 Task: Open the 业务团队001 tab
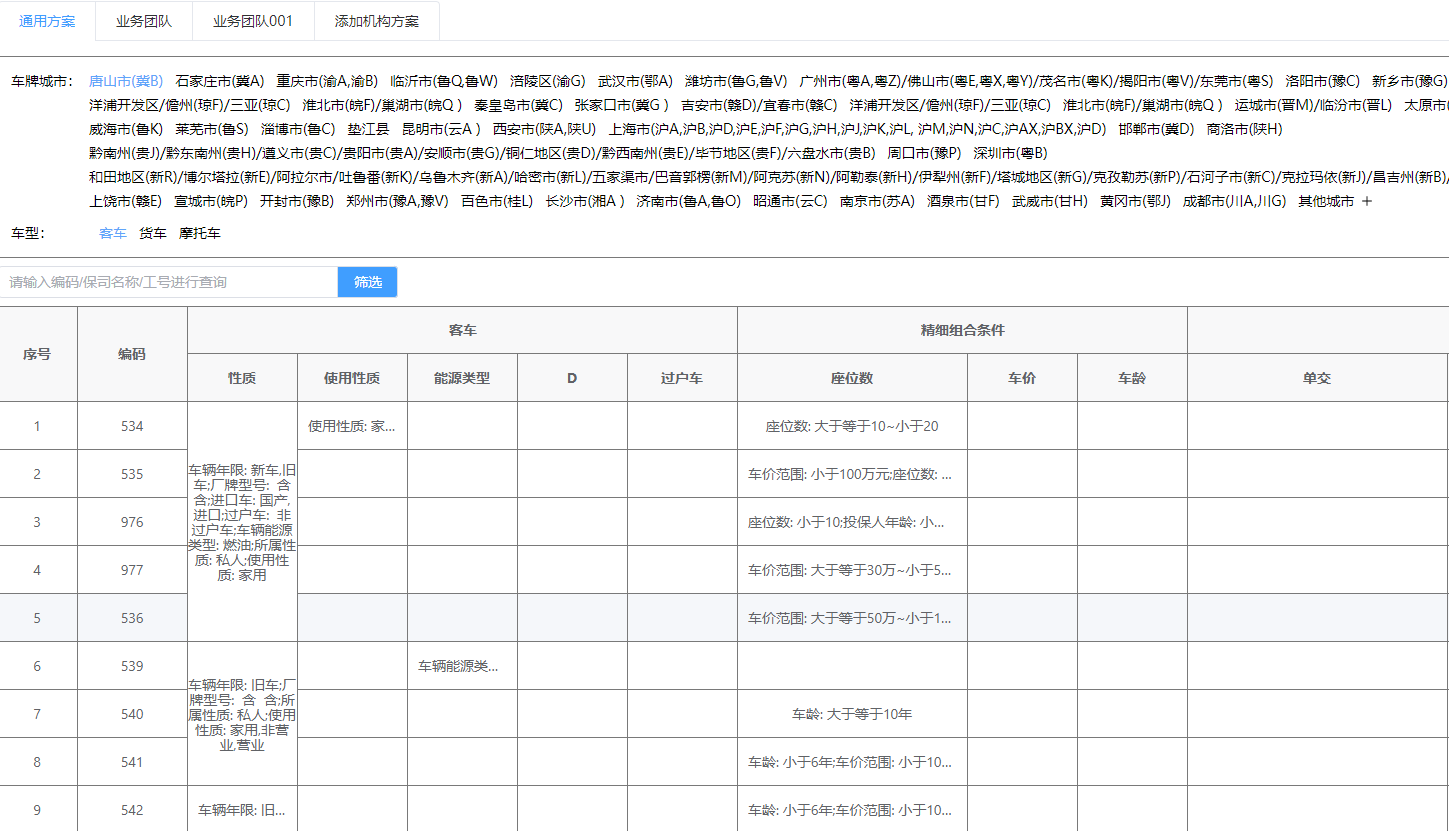(x=253, y=21)
